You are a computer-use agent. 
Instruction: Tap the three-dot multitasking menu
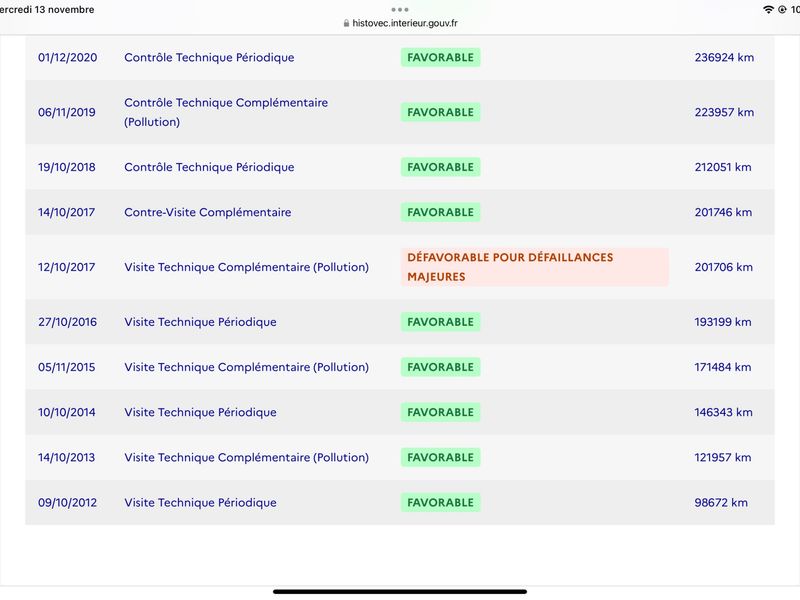(x=399, y=10)
